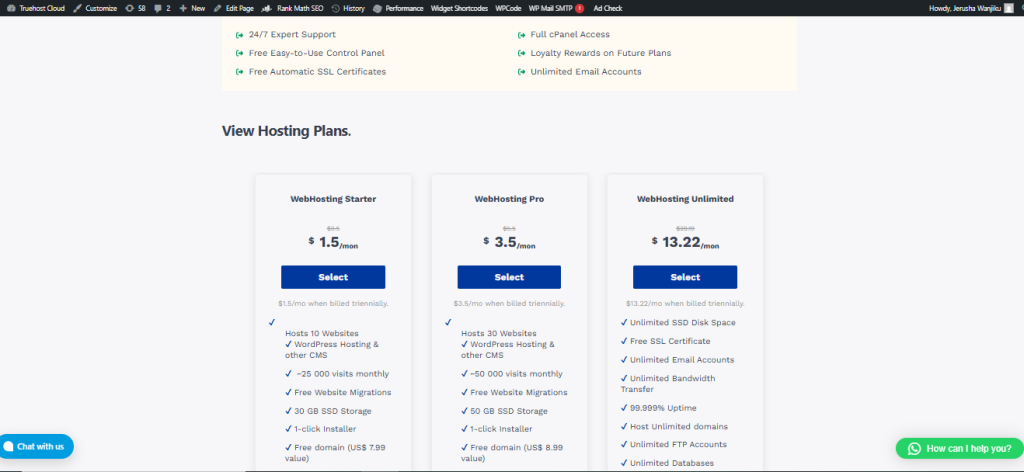Screen dimensions: 1024x472
Task: Click 99.999% Uptime feature
Action: tap(663, 408)
